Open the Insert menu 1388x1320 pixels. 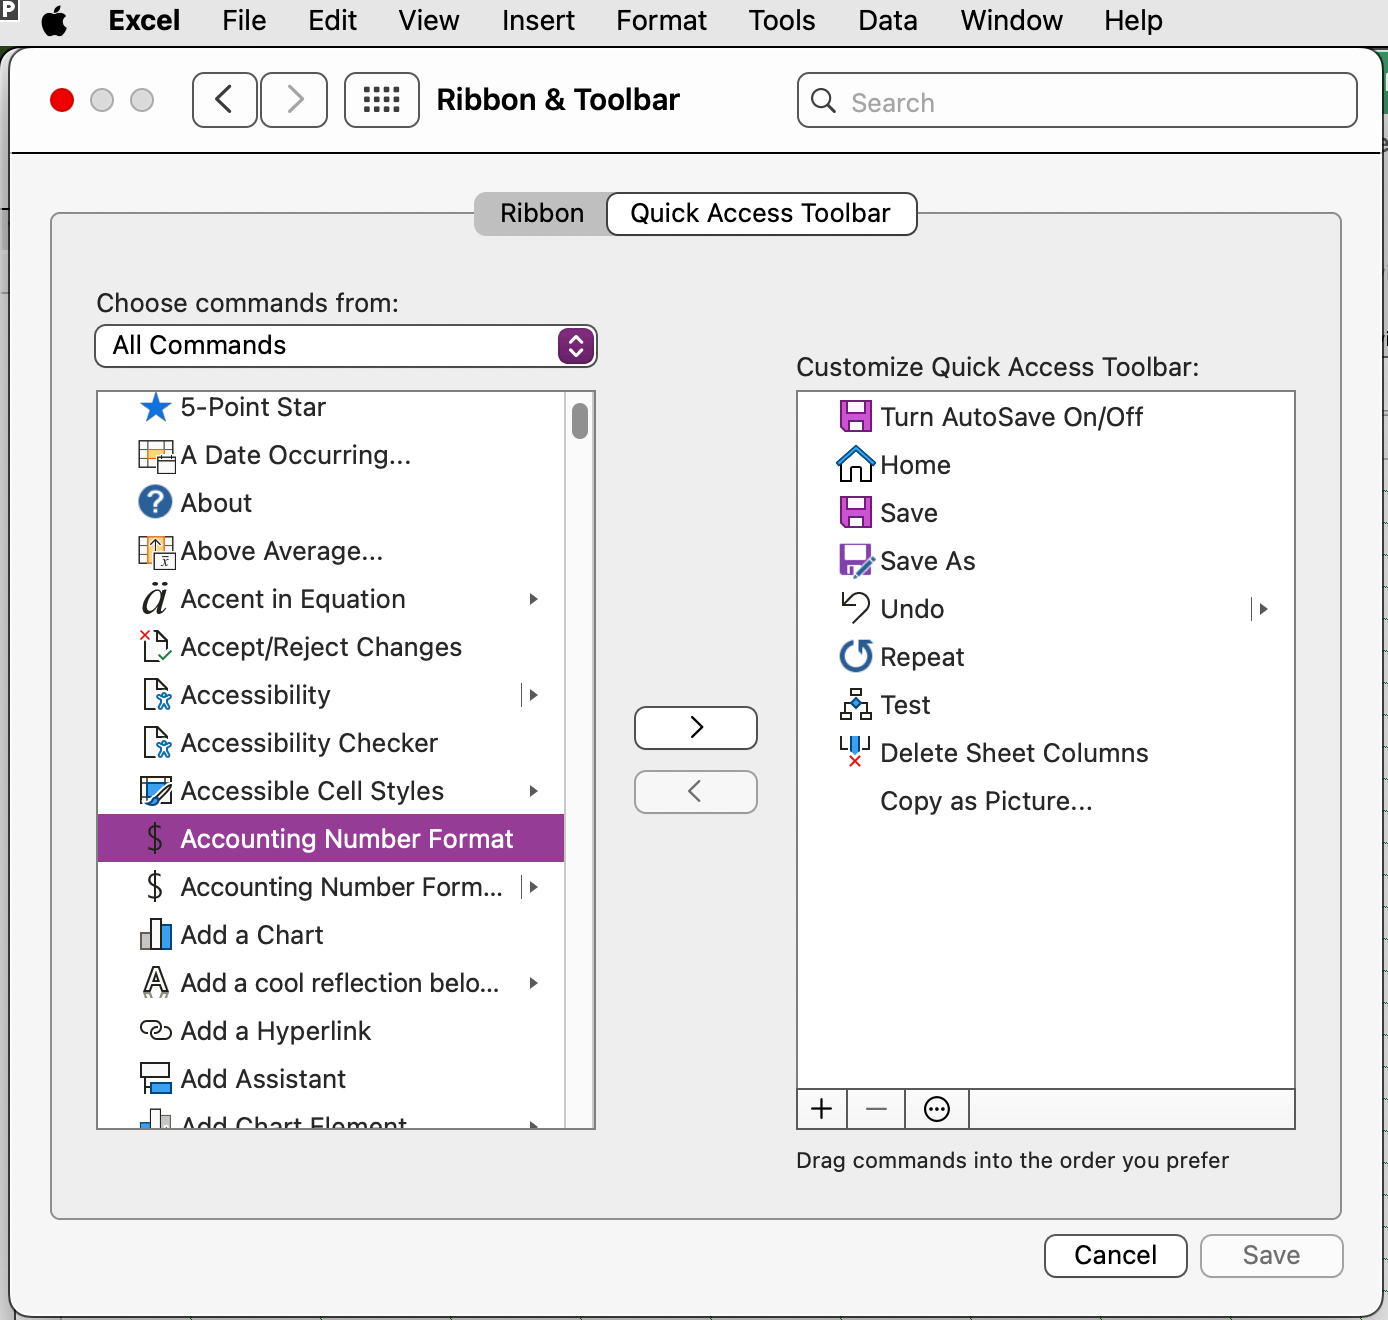tap(538, 21)
